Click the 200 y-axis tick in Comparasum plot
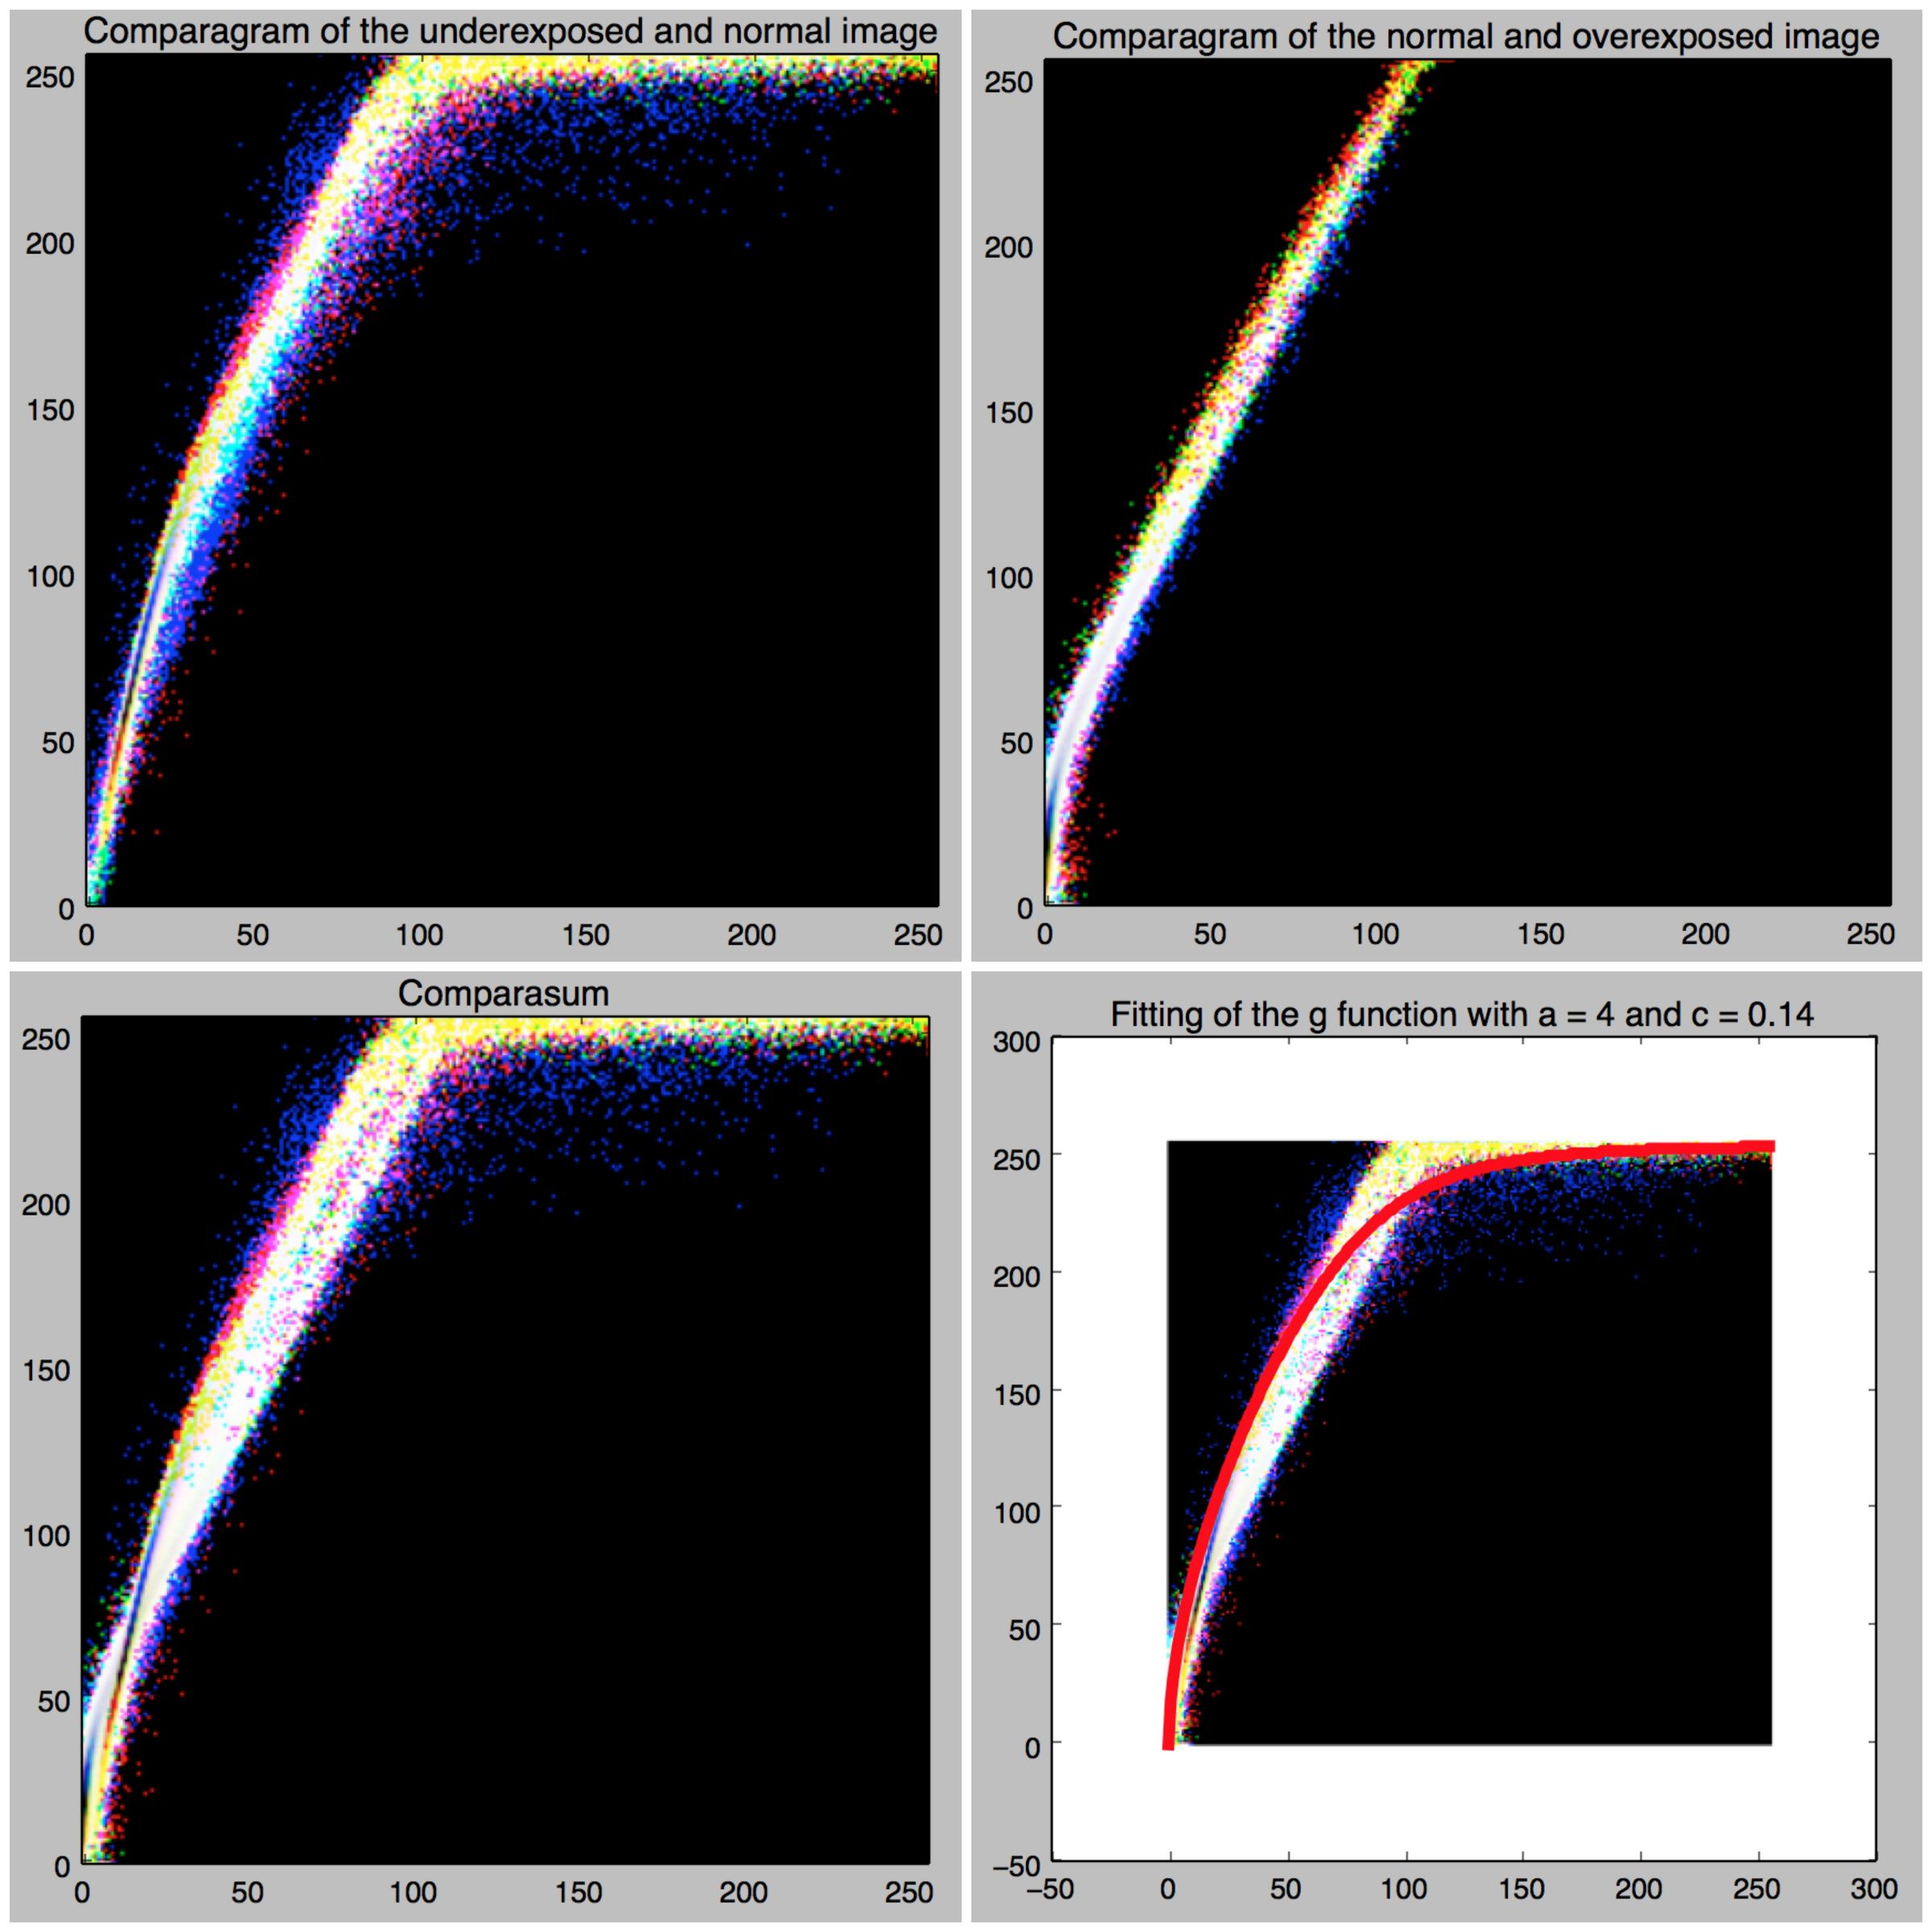The width and height of the screenshot is (1932, 1932). tap(46, 1204)
